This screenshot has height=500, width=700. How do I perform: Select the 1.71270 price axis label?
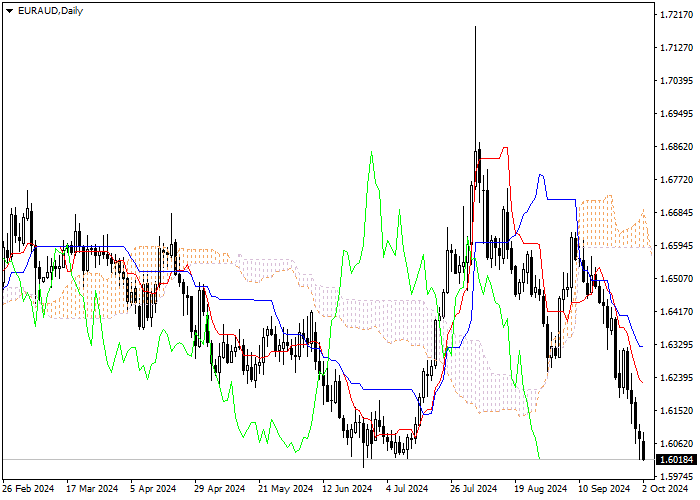(676, 48)
